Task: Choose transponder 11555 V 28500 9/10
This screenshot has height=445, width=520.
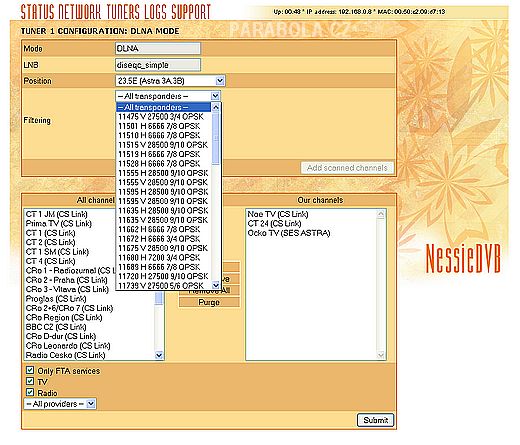Action: pyautogui.click(x=163, y=182)
